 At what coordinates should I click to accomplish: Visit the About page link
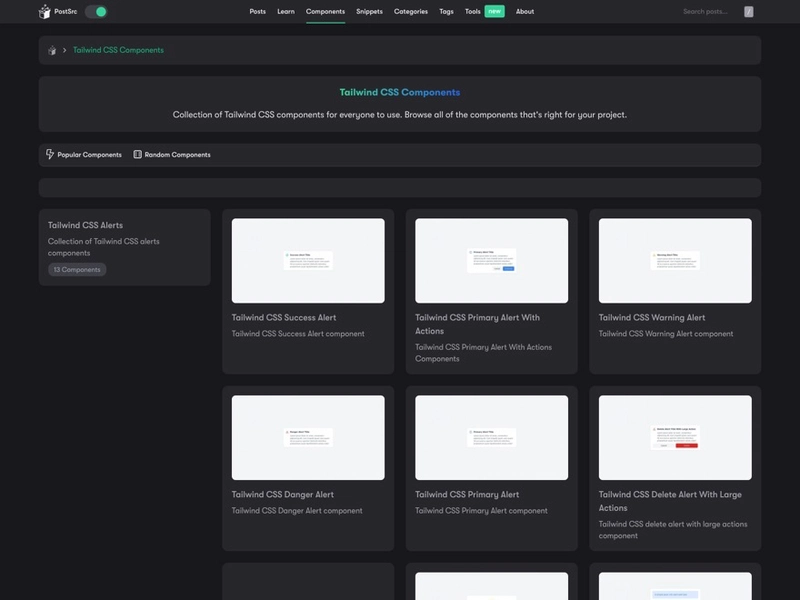(525, 12)
